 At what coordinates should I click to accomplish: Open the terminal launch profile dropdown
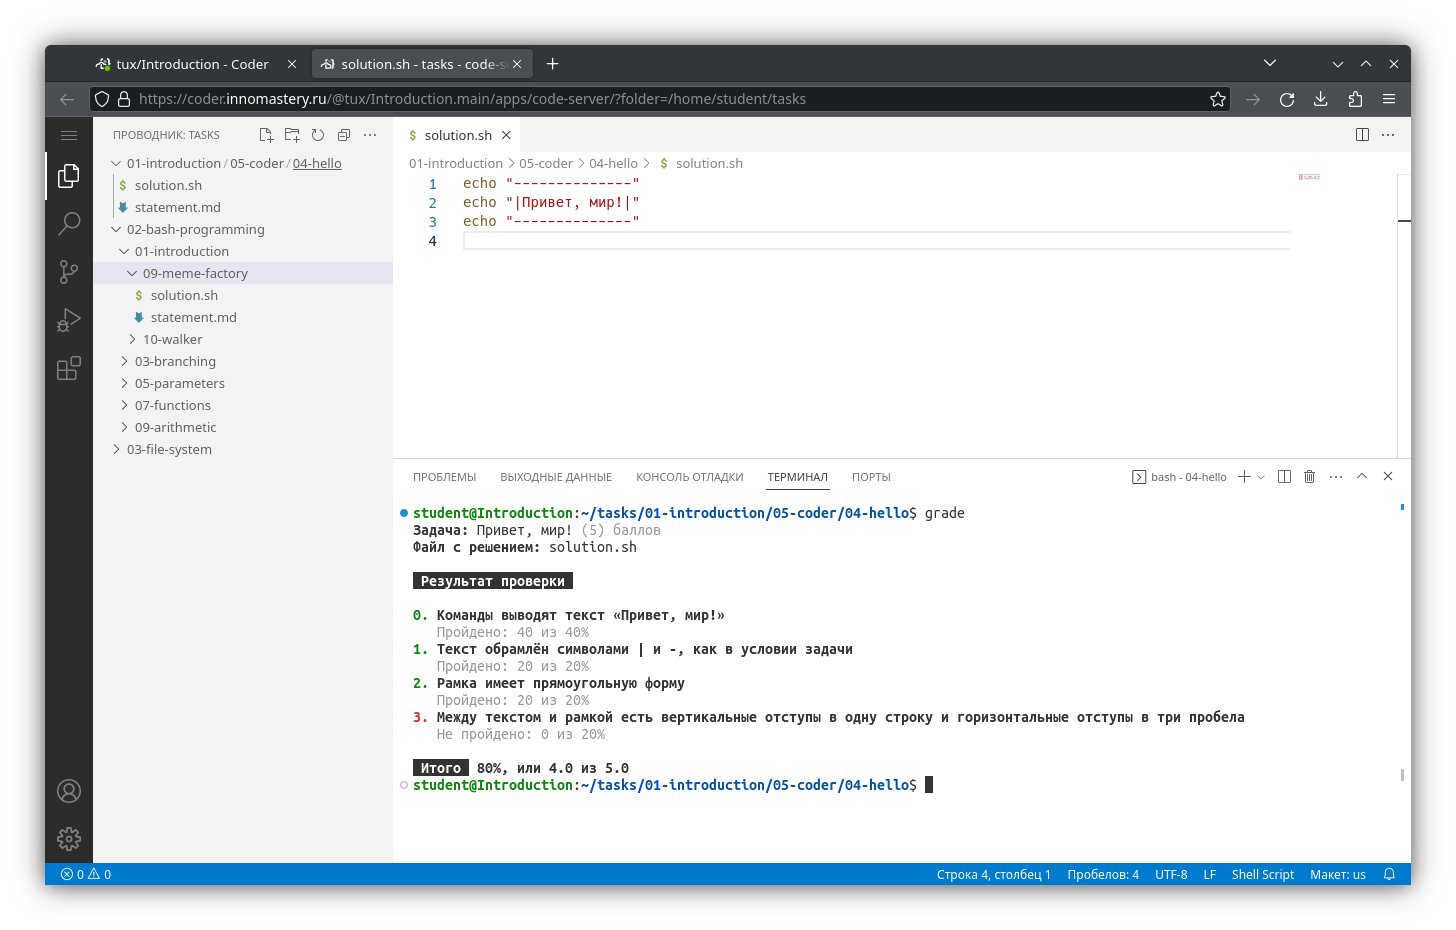1259,476
